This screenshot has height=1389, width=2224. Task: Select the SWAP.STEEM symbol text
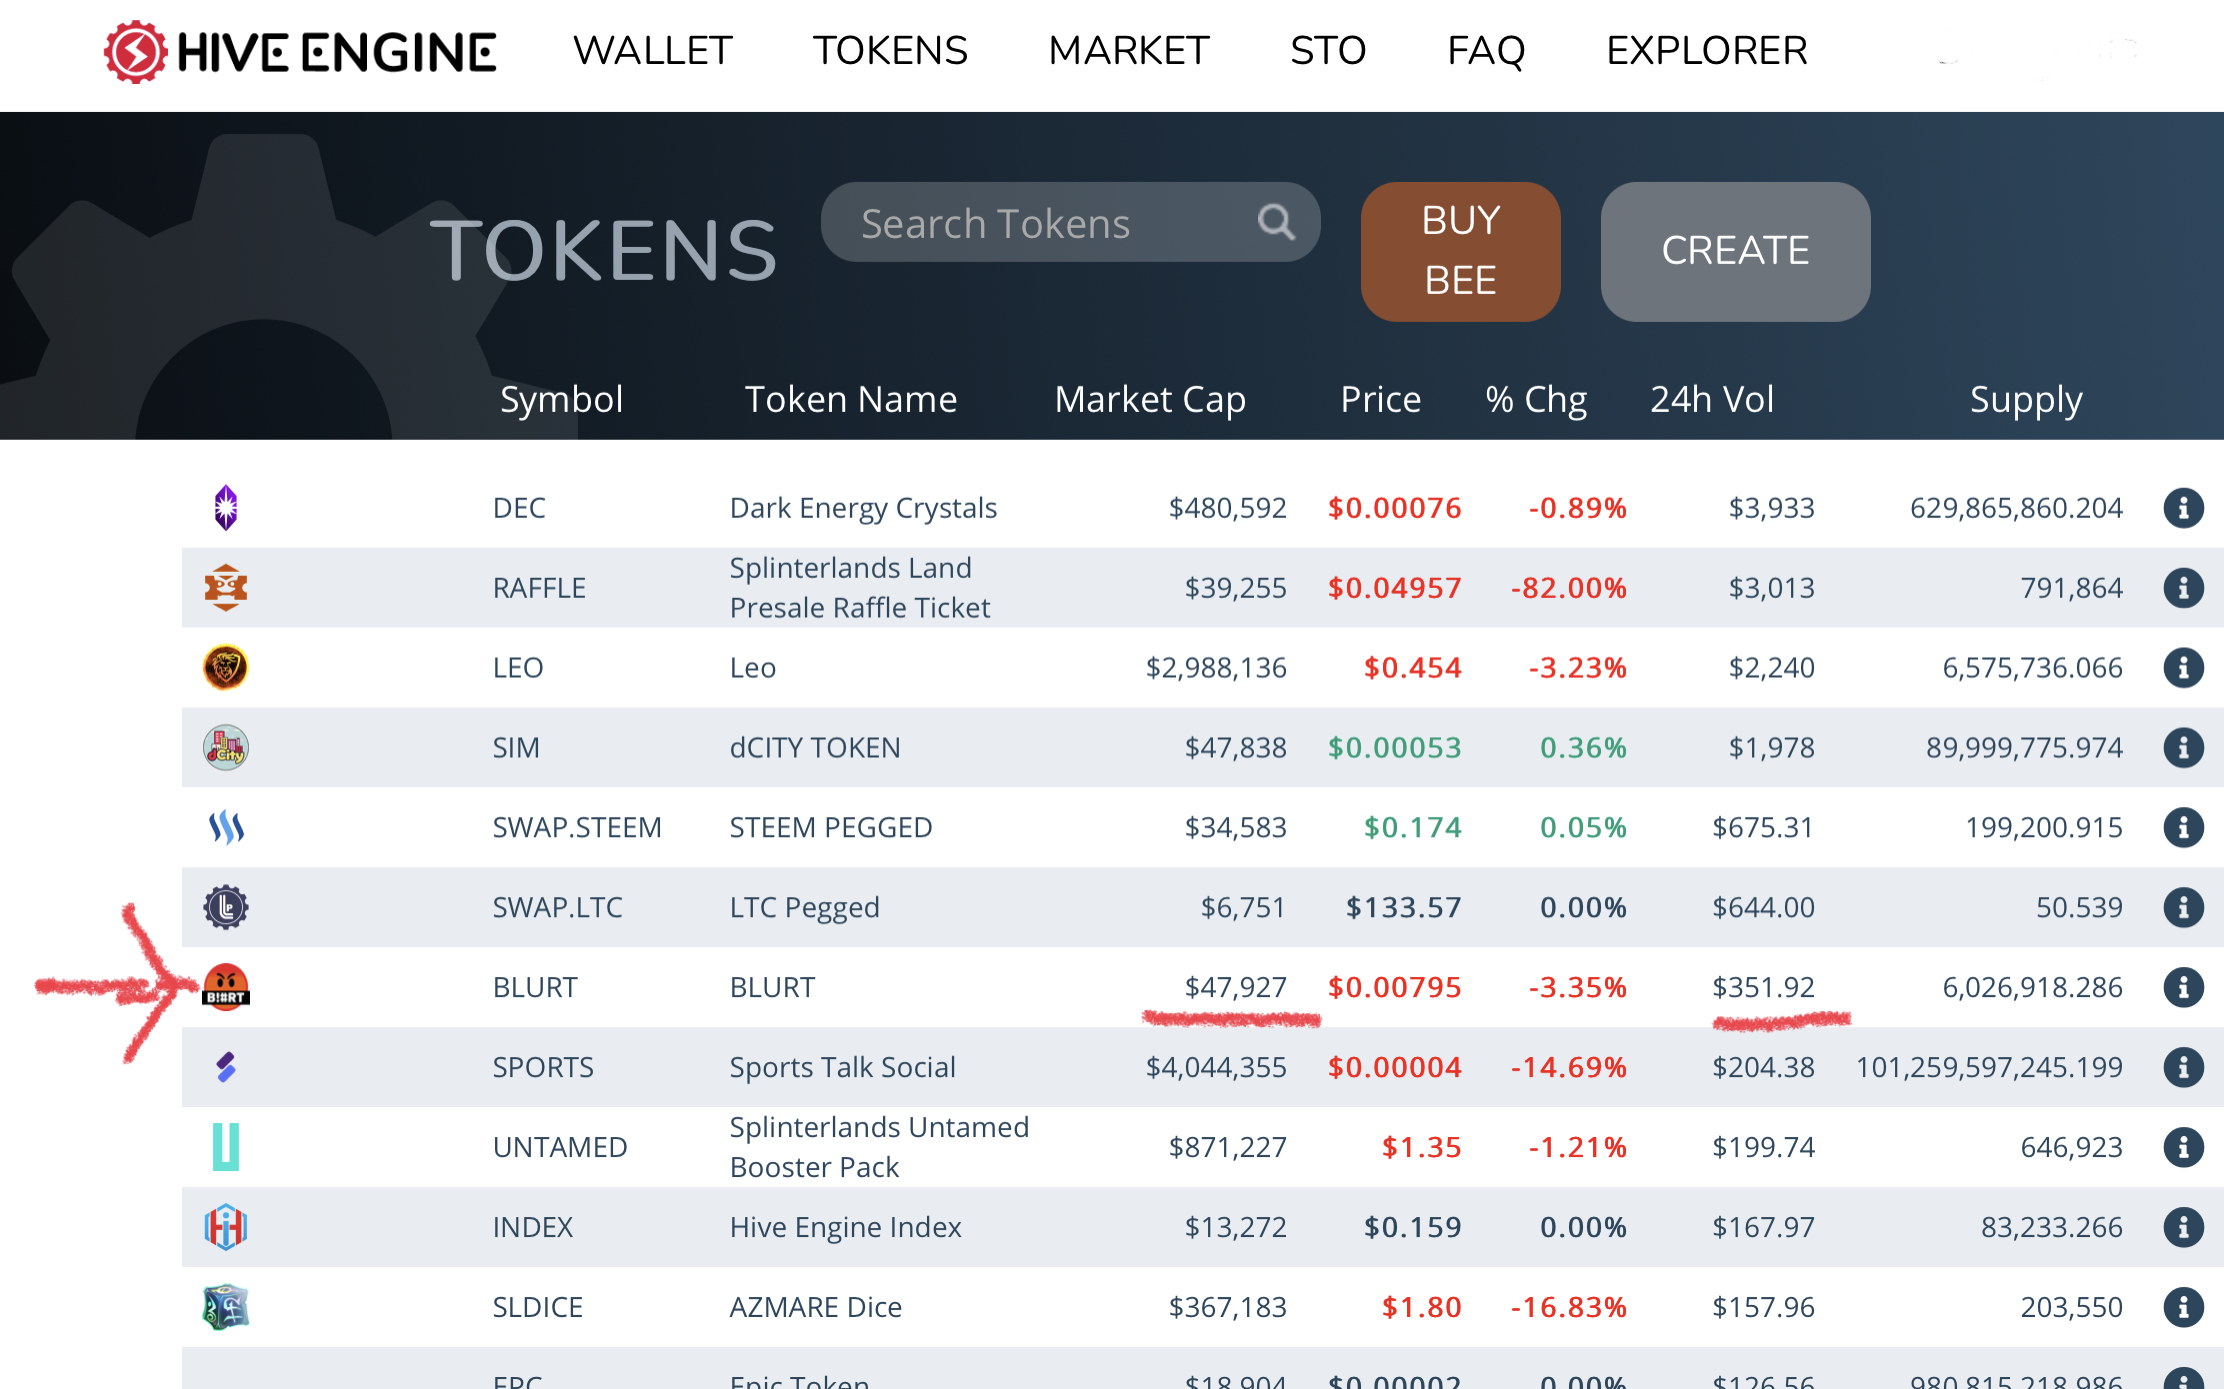tap(577, 828)
